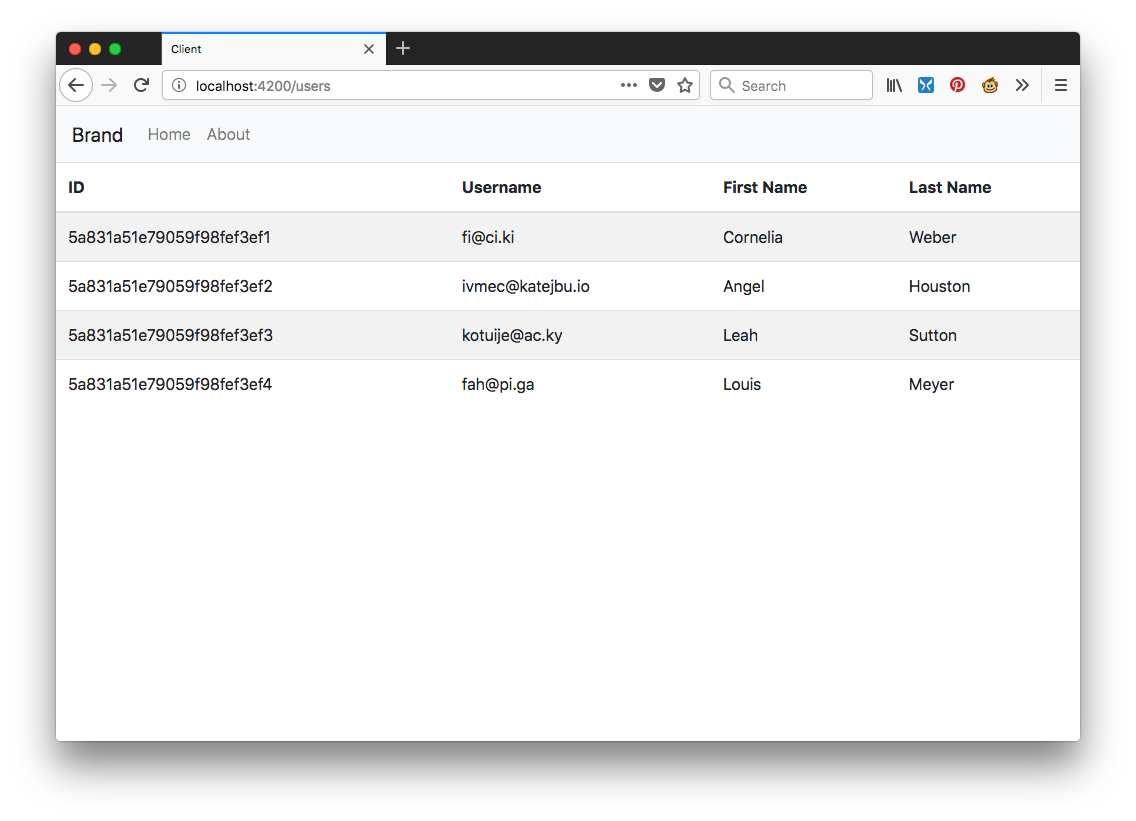Focus the browser Search field
Screen dimensions: 1136x821
[x=800, y=86]
